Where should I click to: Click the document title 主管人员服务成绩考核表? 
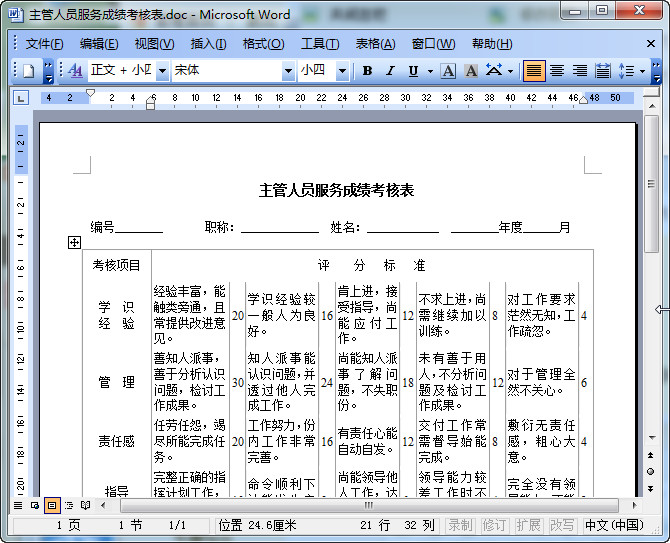coord(336,190)
